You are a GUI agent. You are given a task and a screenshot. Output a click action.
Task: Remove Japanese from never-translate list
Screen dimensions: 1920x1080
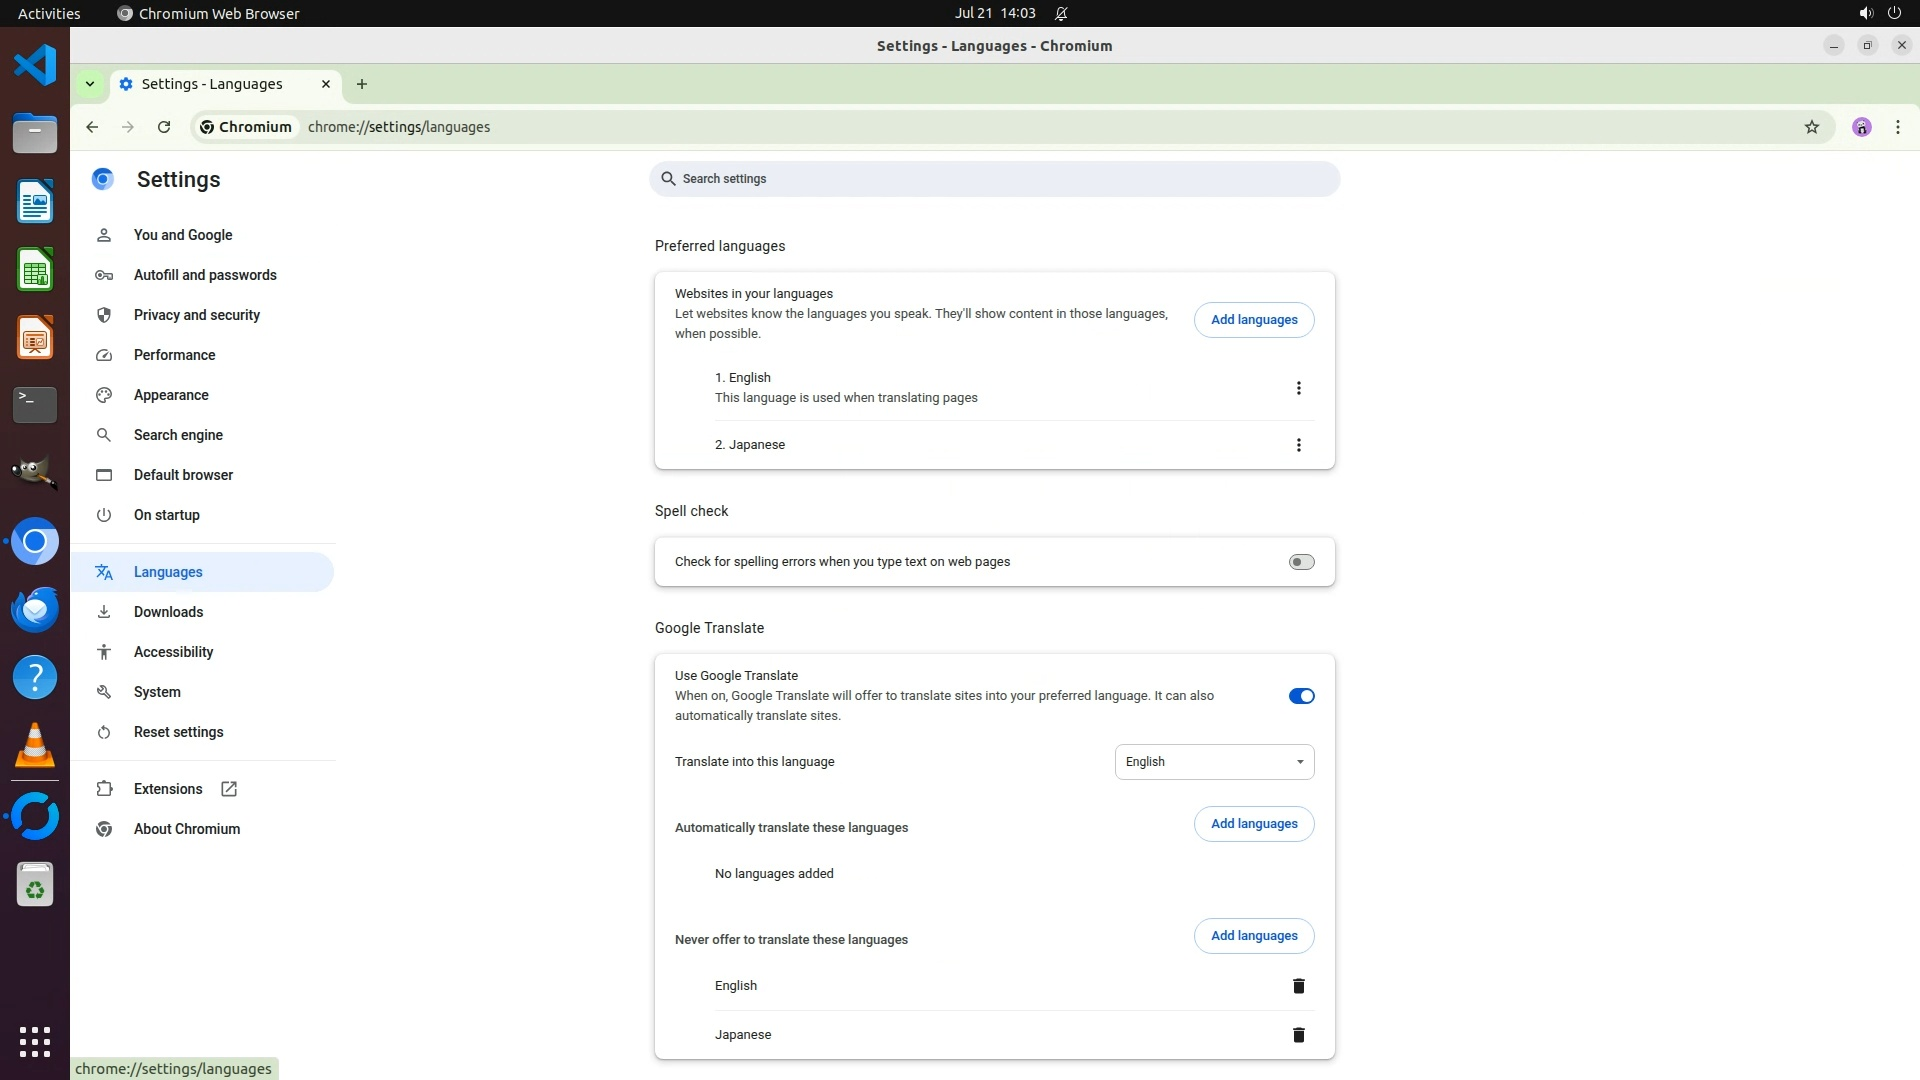(1298, 1035)
